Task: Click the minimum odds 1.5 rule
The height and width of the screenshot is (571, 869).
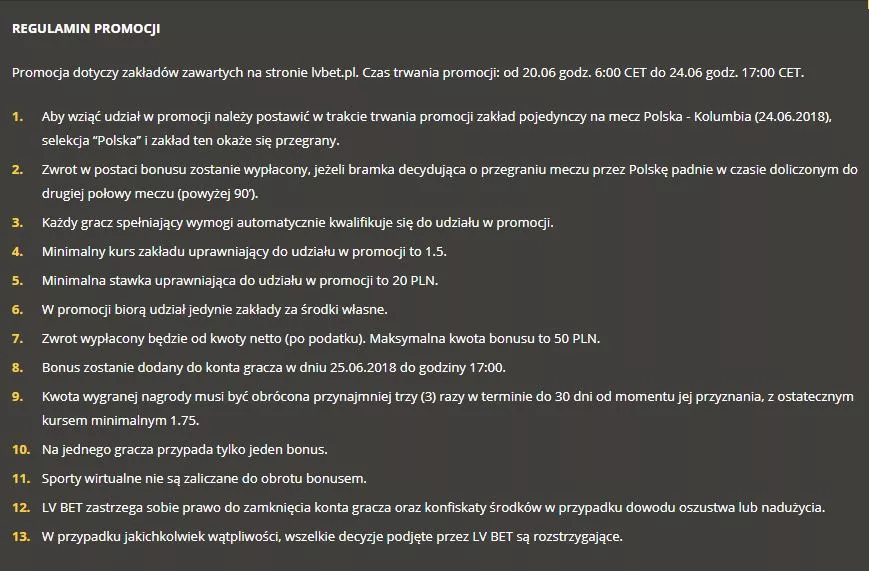Action: coord(244,252)
